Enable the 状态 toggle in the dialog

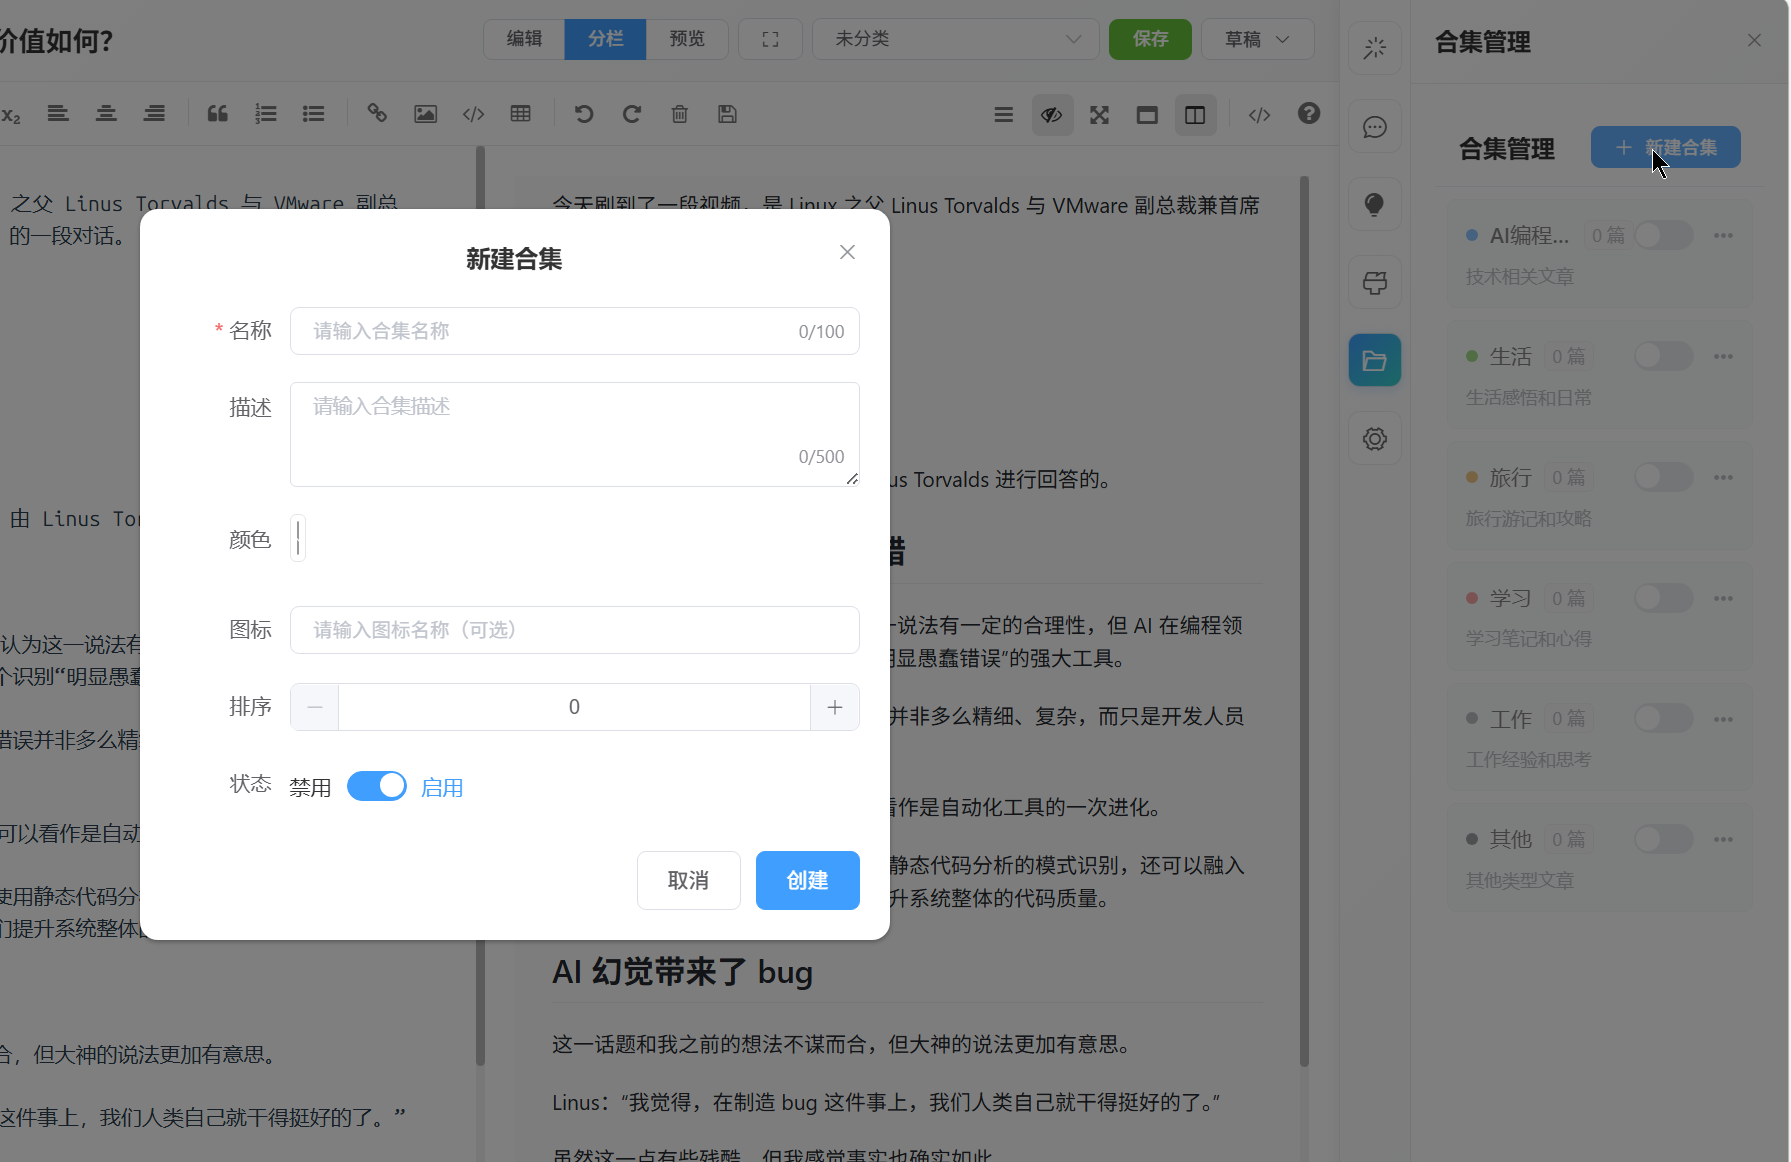coord(377,786)
